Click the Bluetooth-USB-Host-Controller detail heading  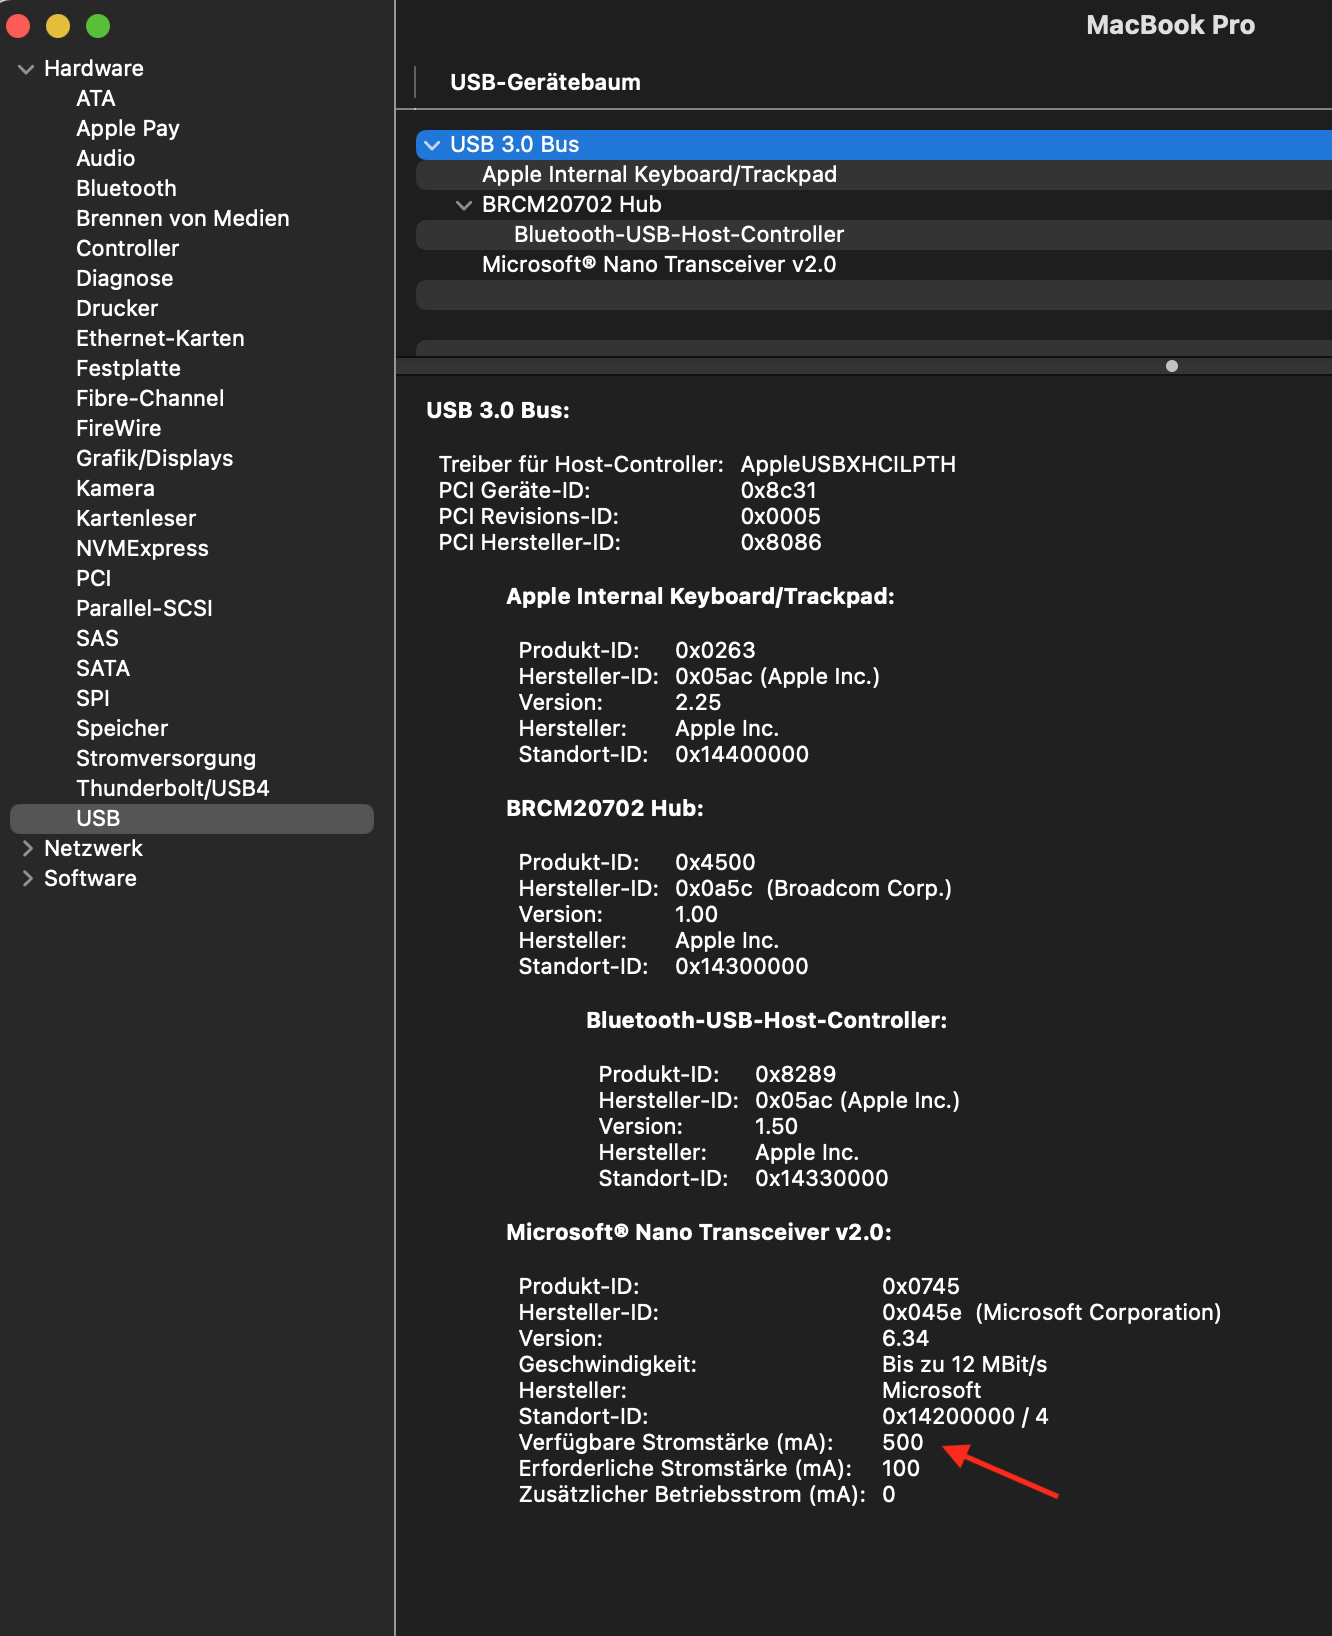tap(766, 1021)
